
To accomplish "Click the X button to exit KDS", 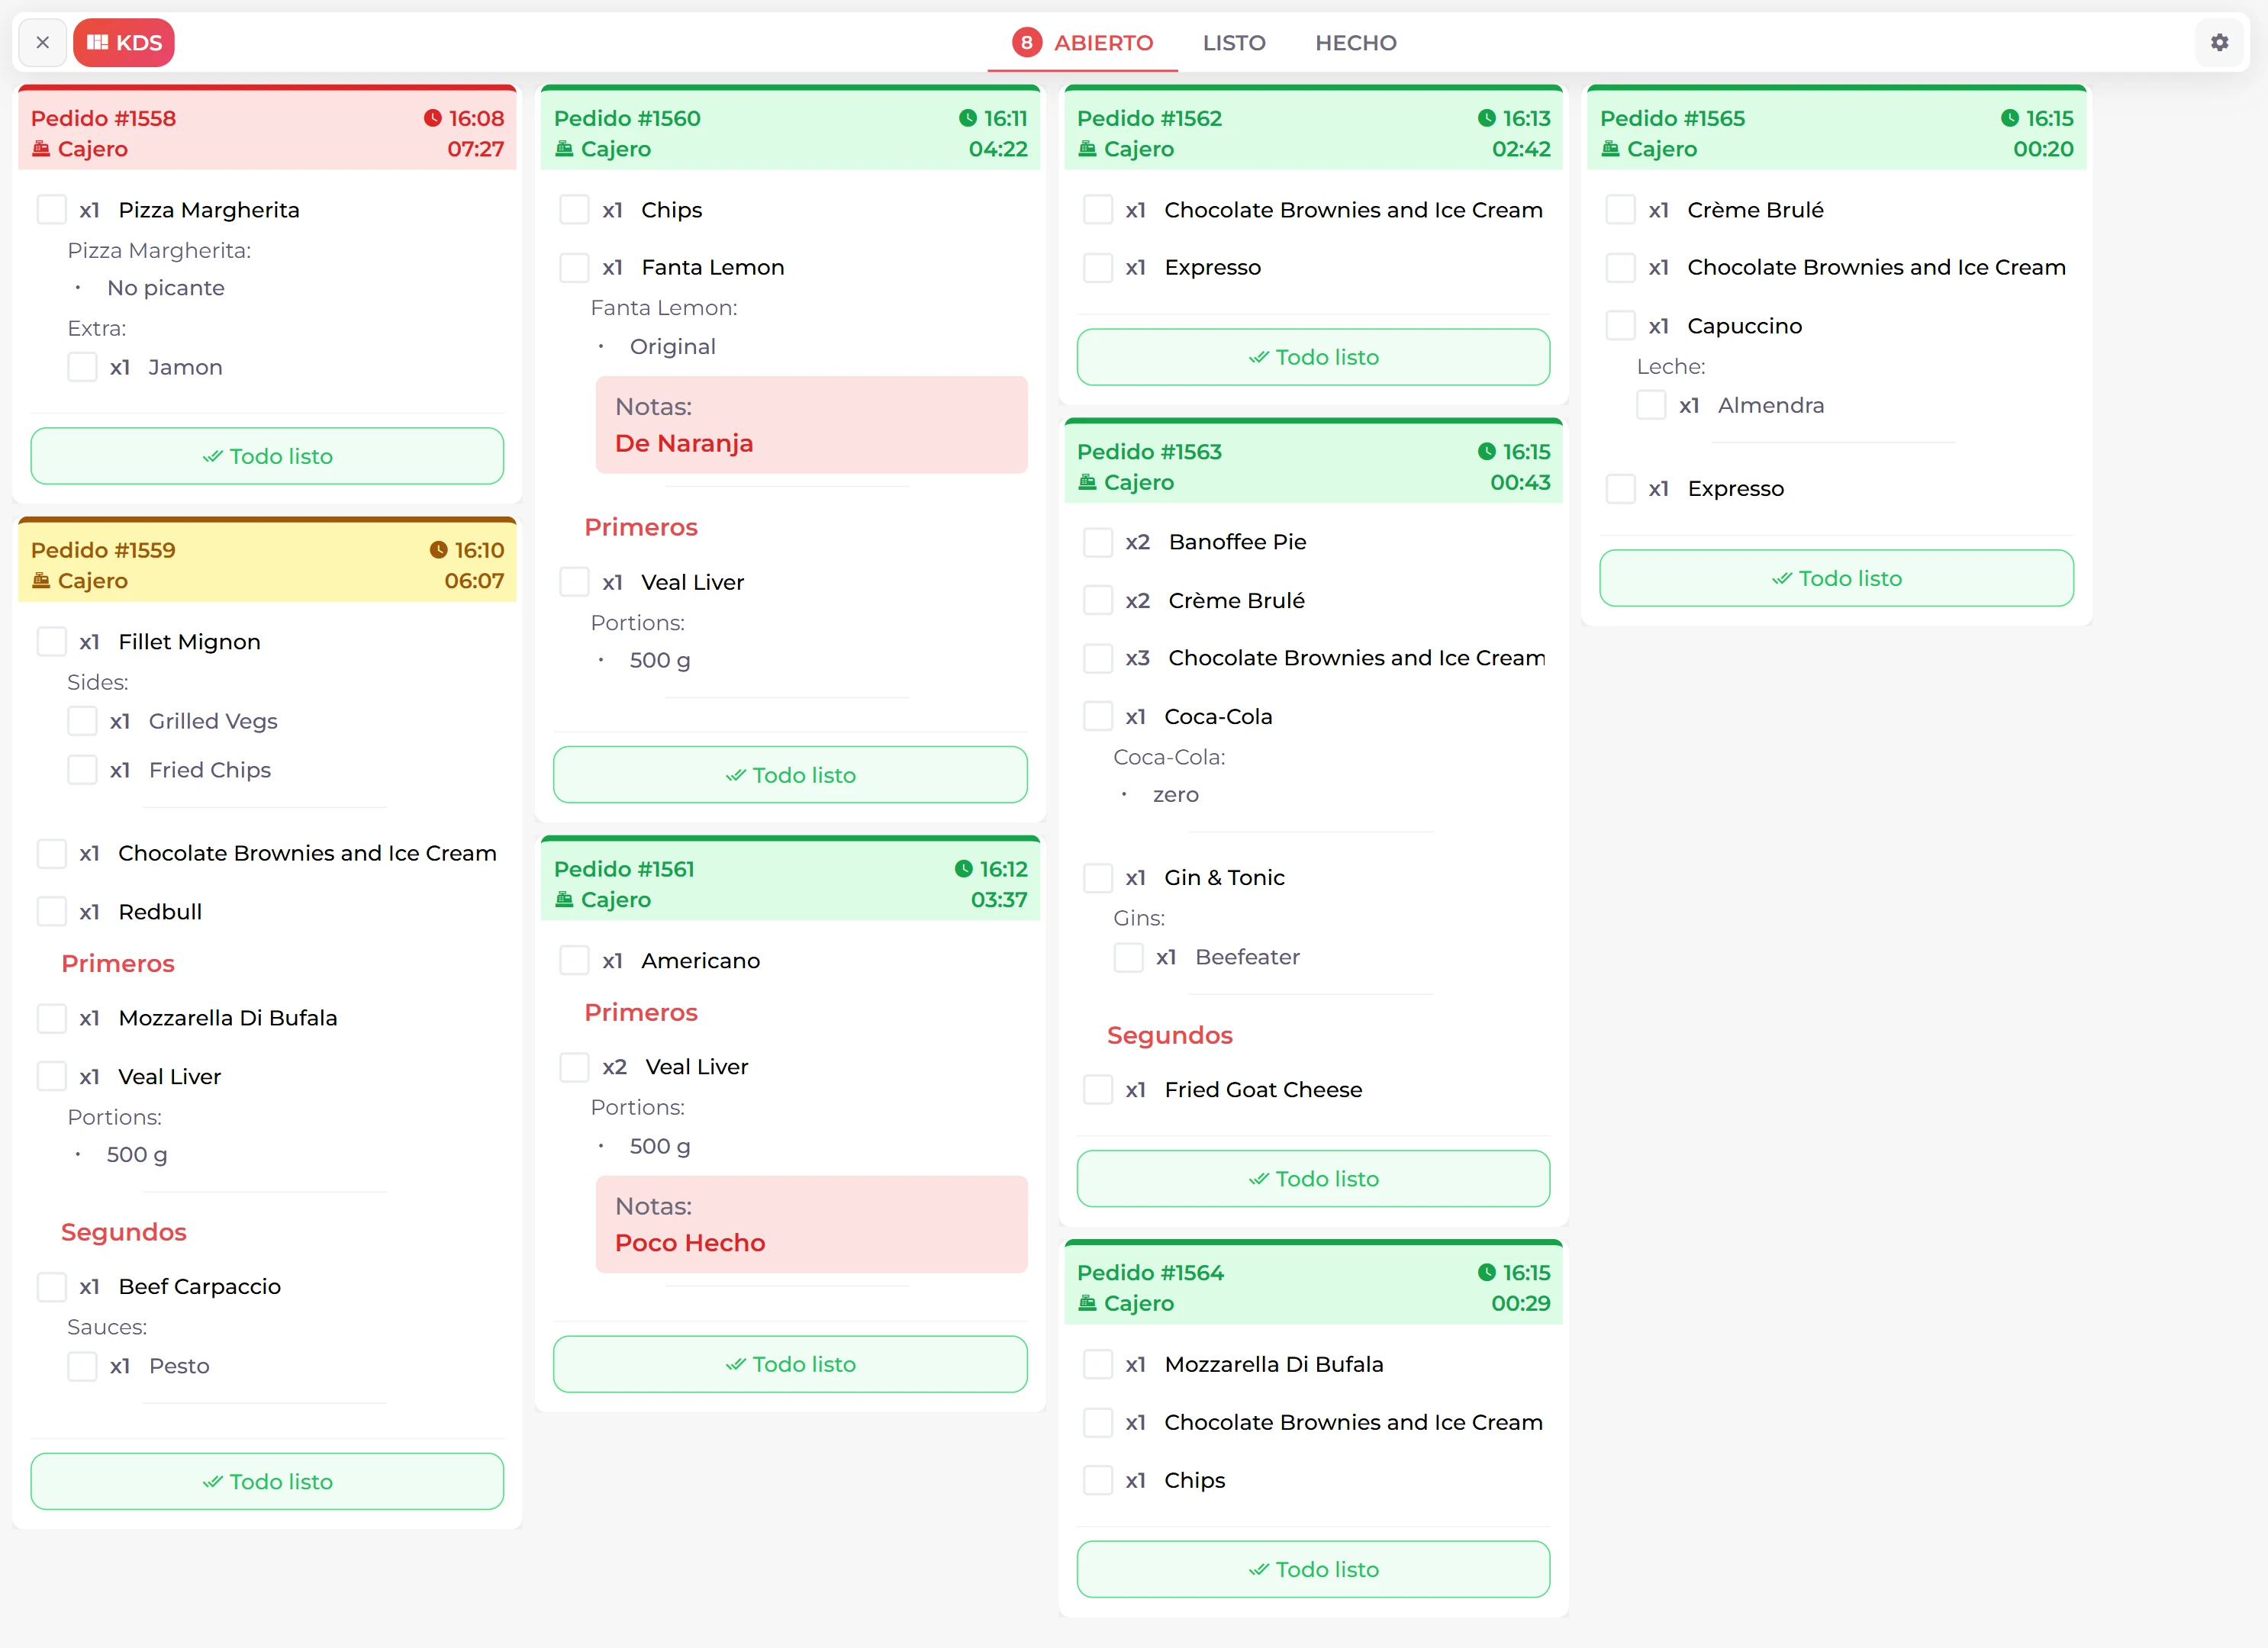I will (x=42, y=42).
